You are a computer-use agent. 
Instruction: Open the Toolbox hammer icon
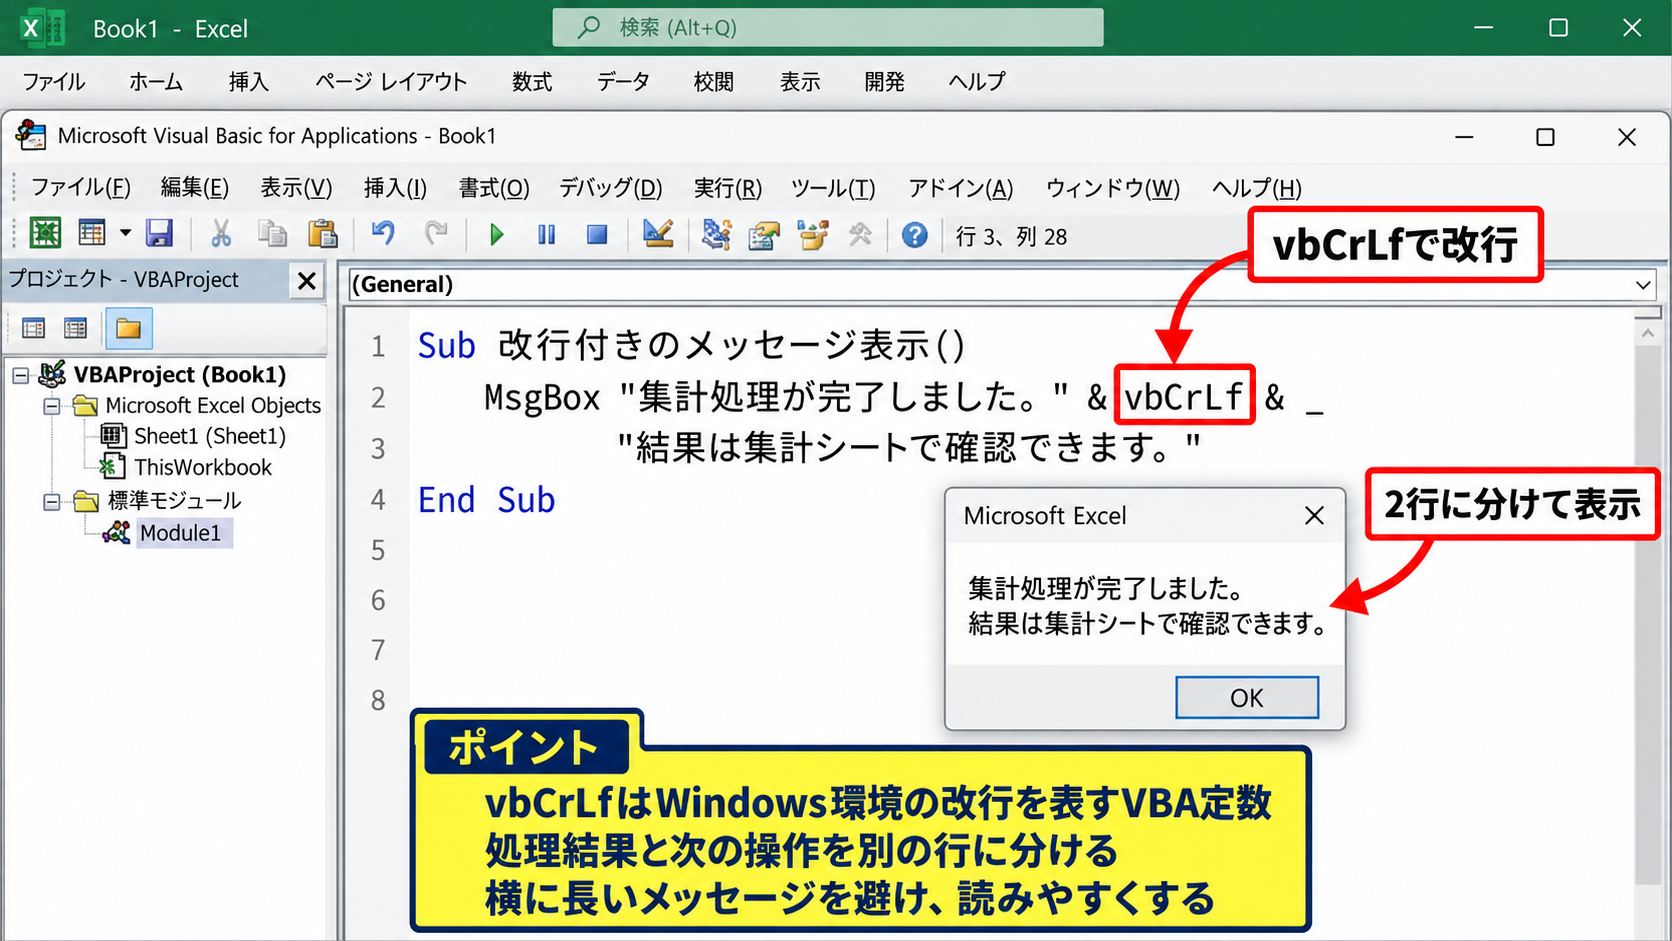(x=860, y=235)
